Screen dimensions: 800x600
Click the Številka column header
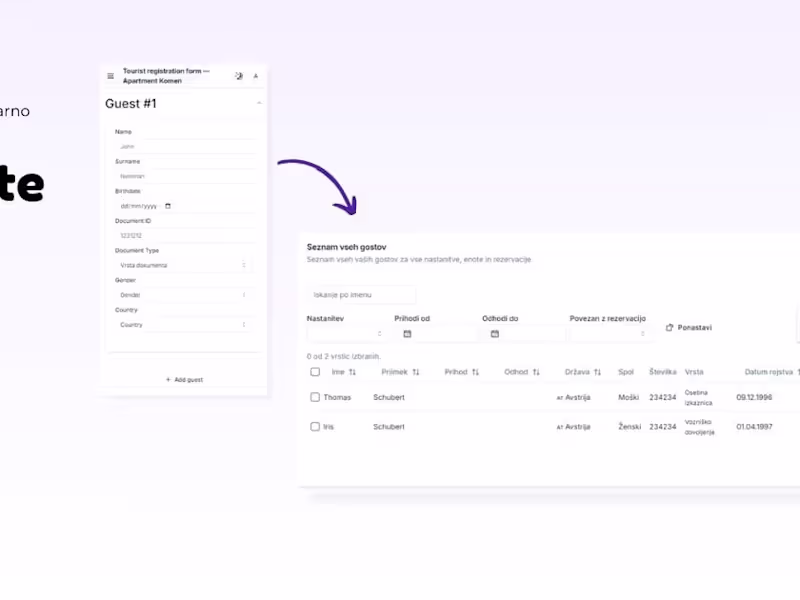point(662,372)
